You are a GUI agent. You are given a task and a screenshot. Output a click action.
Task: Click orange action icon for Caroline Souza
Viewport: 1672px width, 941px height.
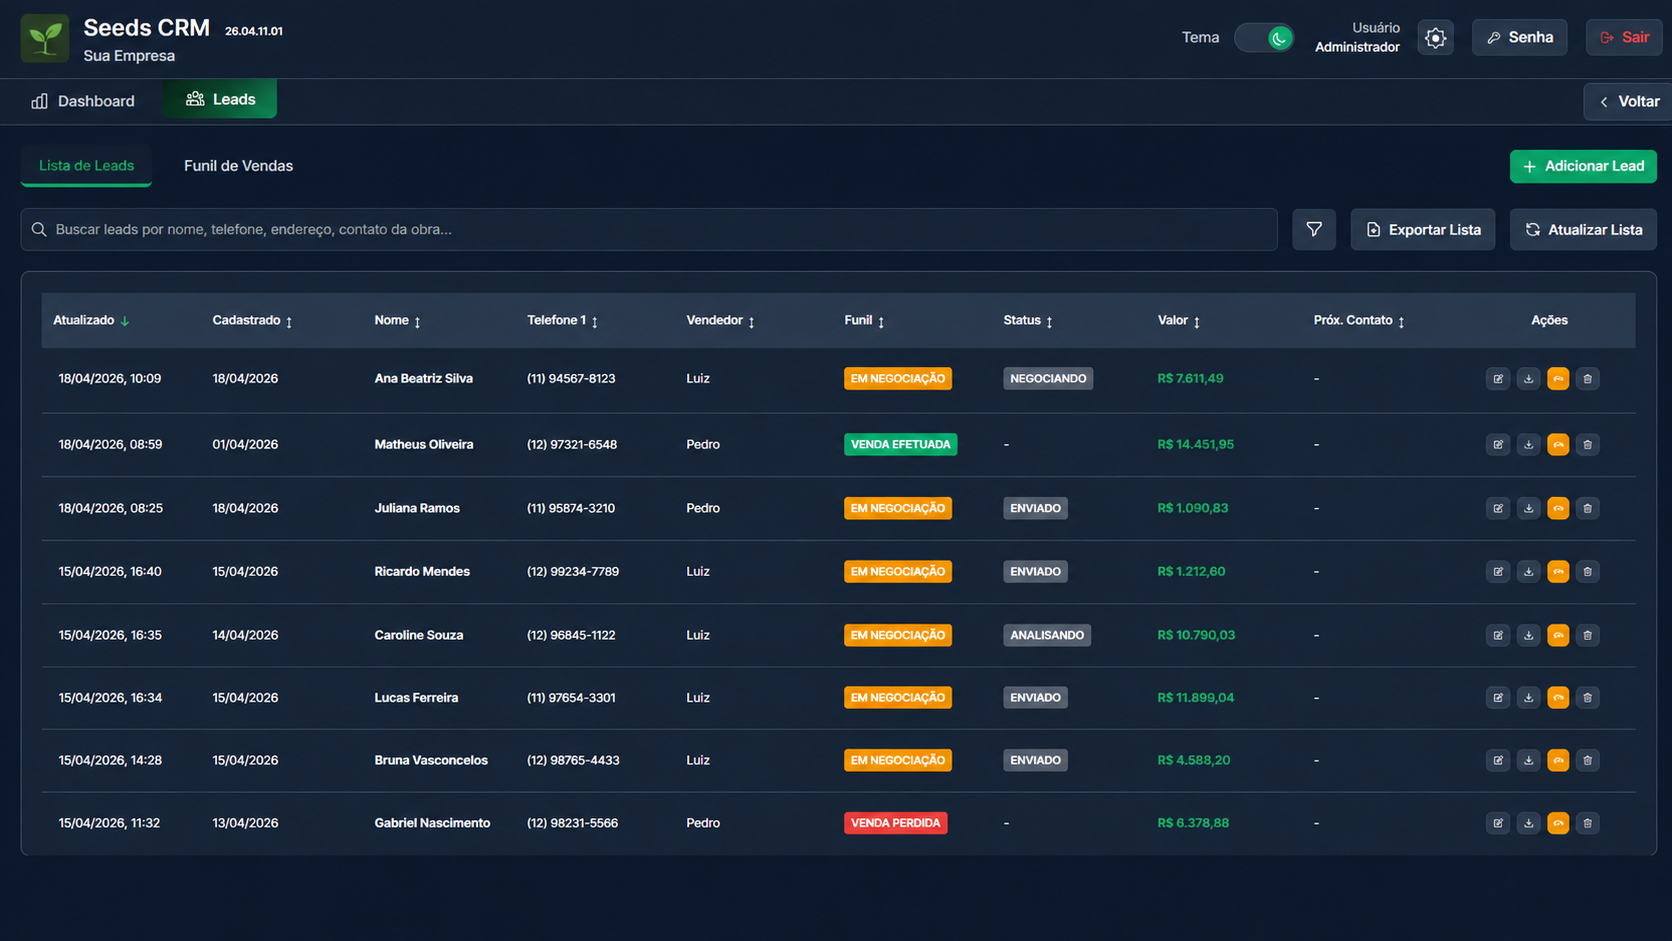coord(1558,635)
